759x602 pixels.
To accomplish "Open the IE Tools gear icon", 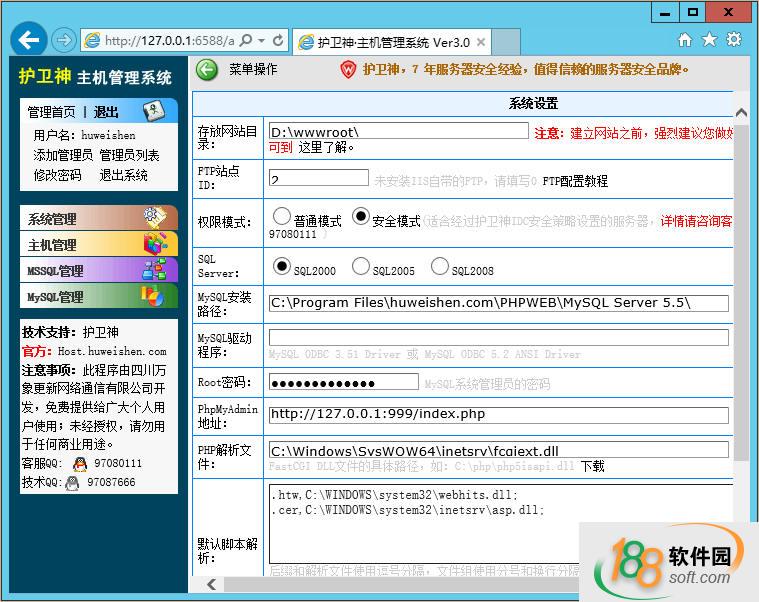I will tap(734, 40).
